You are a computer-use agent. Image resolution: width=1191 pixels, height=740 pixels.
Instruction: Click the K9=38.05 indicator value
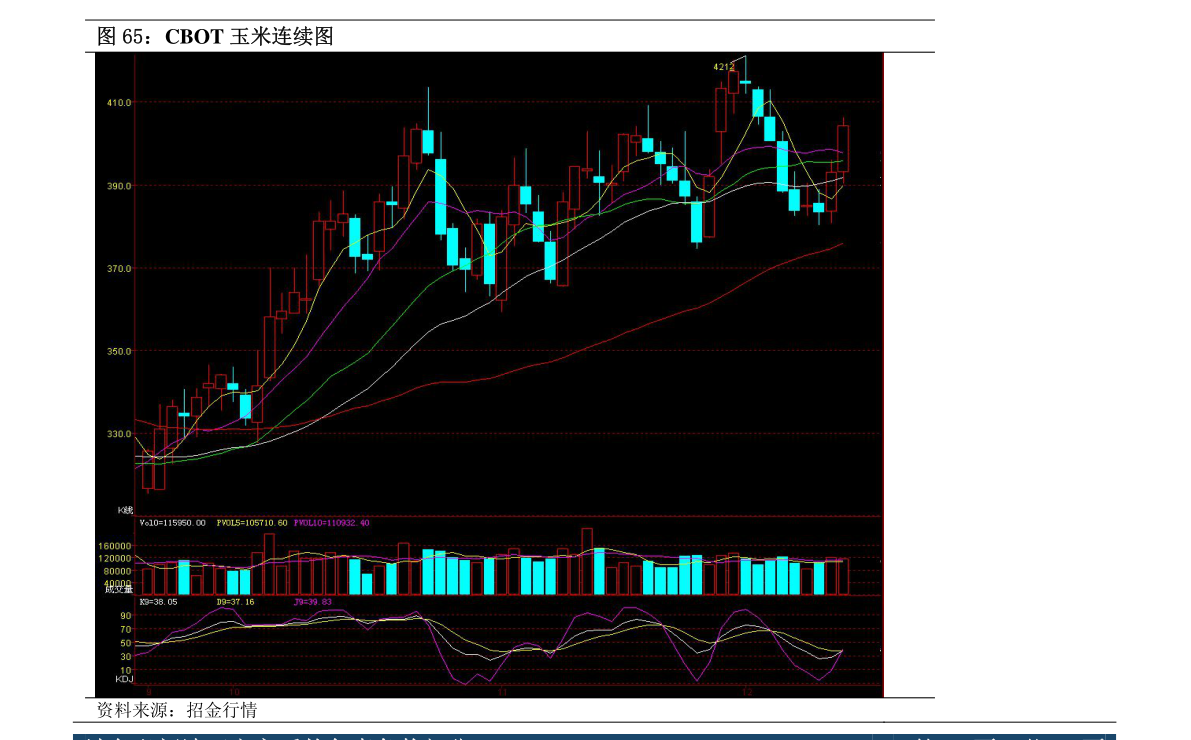(x=159, y=602)
